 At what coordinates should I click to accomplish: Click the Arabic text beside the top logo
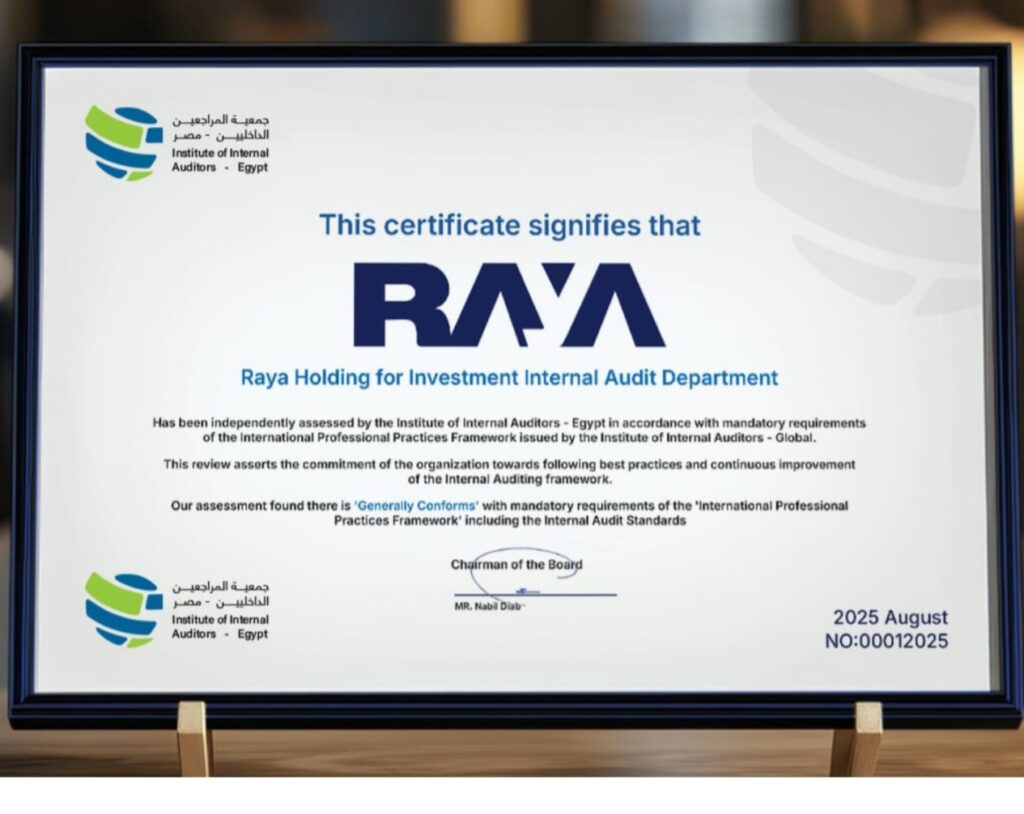(x=220, y=127)
